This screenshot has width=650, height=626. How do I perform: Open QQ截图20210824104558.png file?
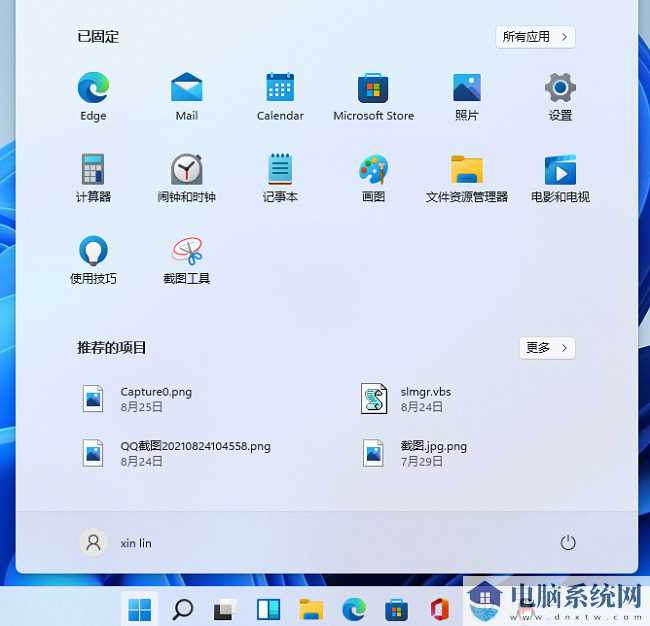tap(176, 453)
